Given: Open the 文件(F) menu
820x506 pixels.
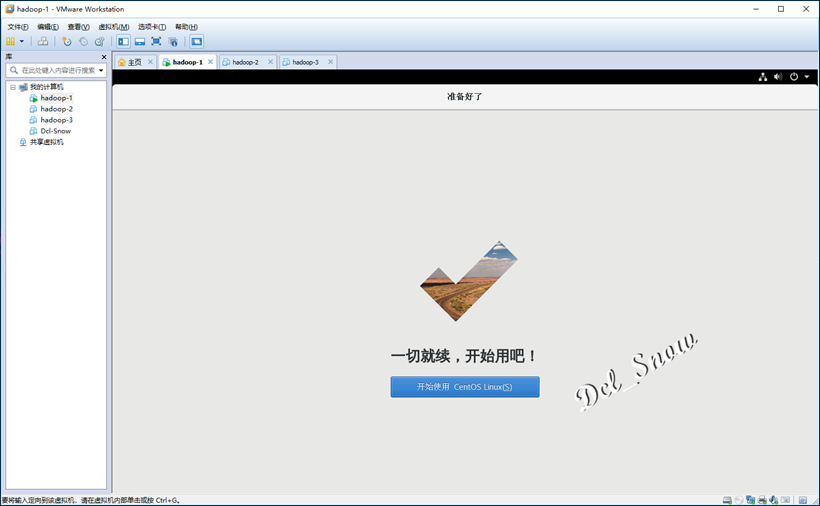Looking at the screenshot, I should click(18, 27).
